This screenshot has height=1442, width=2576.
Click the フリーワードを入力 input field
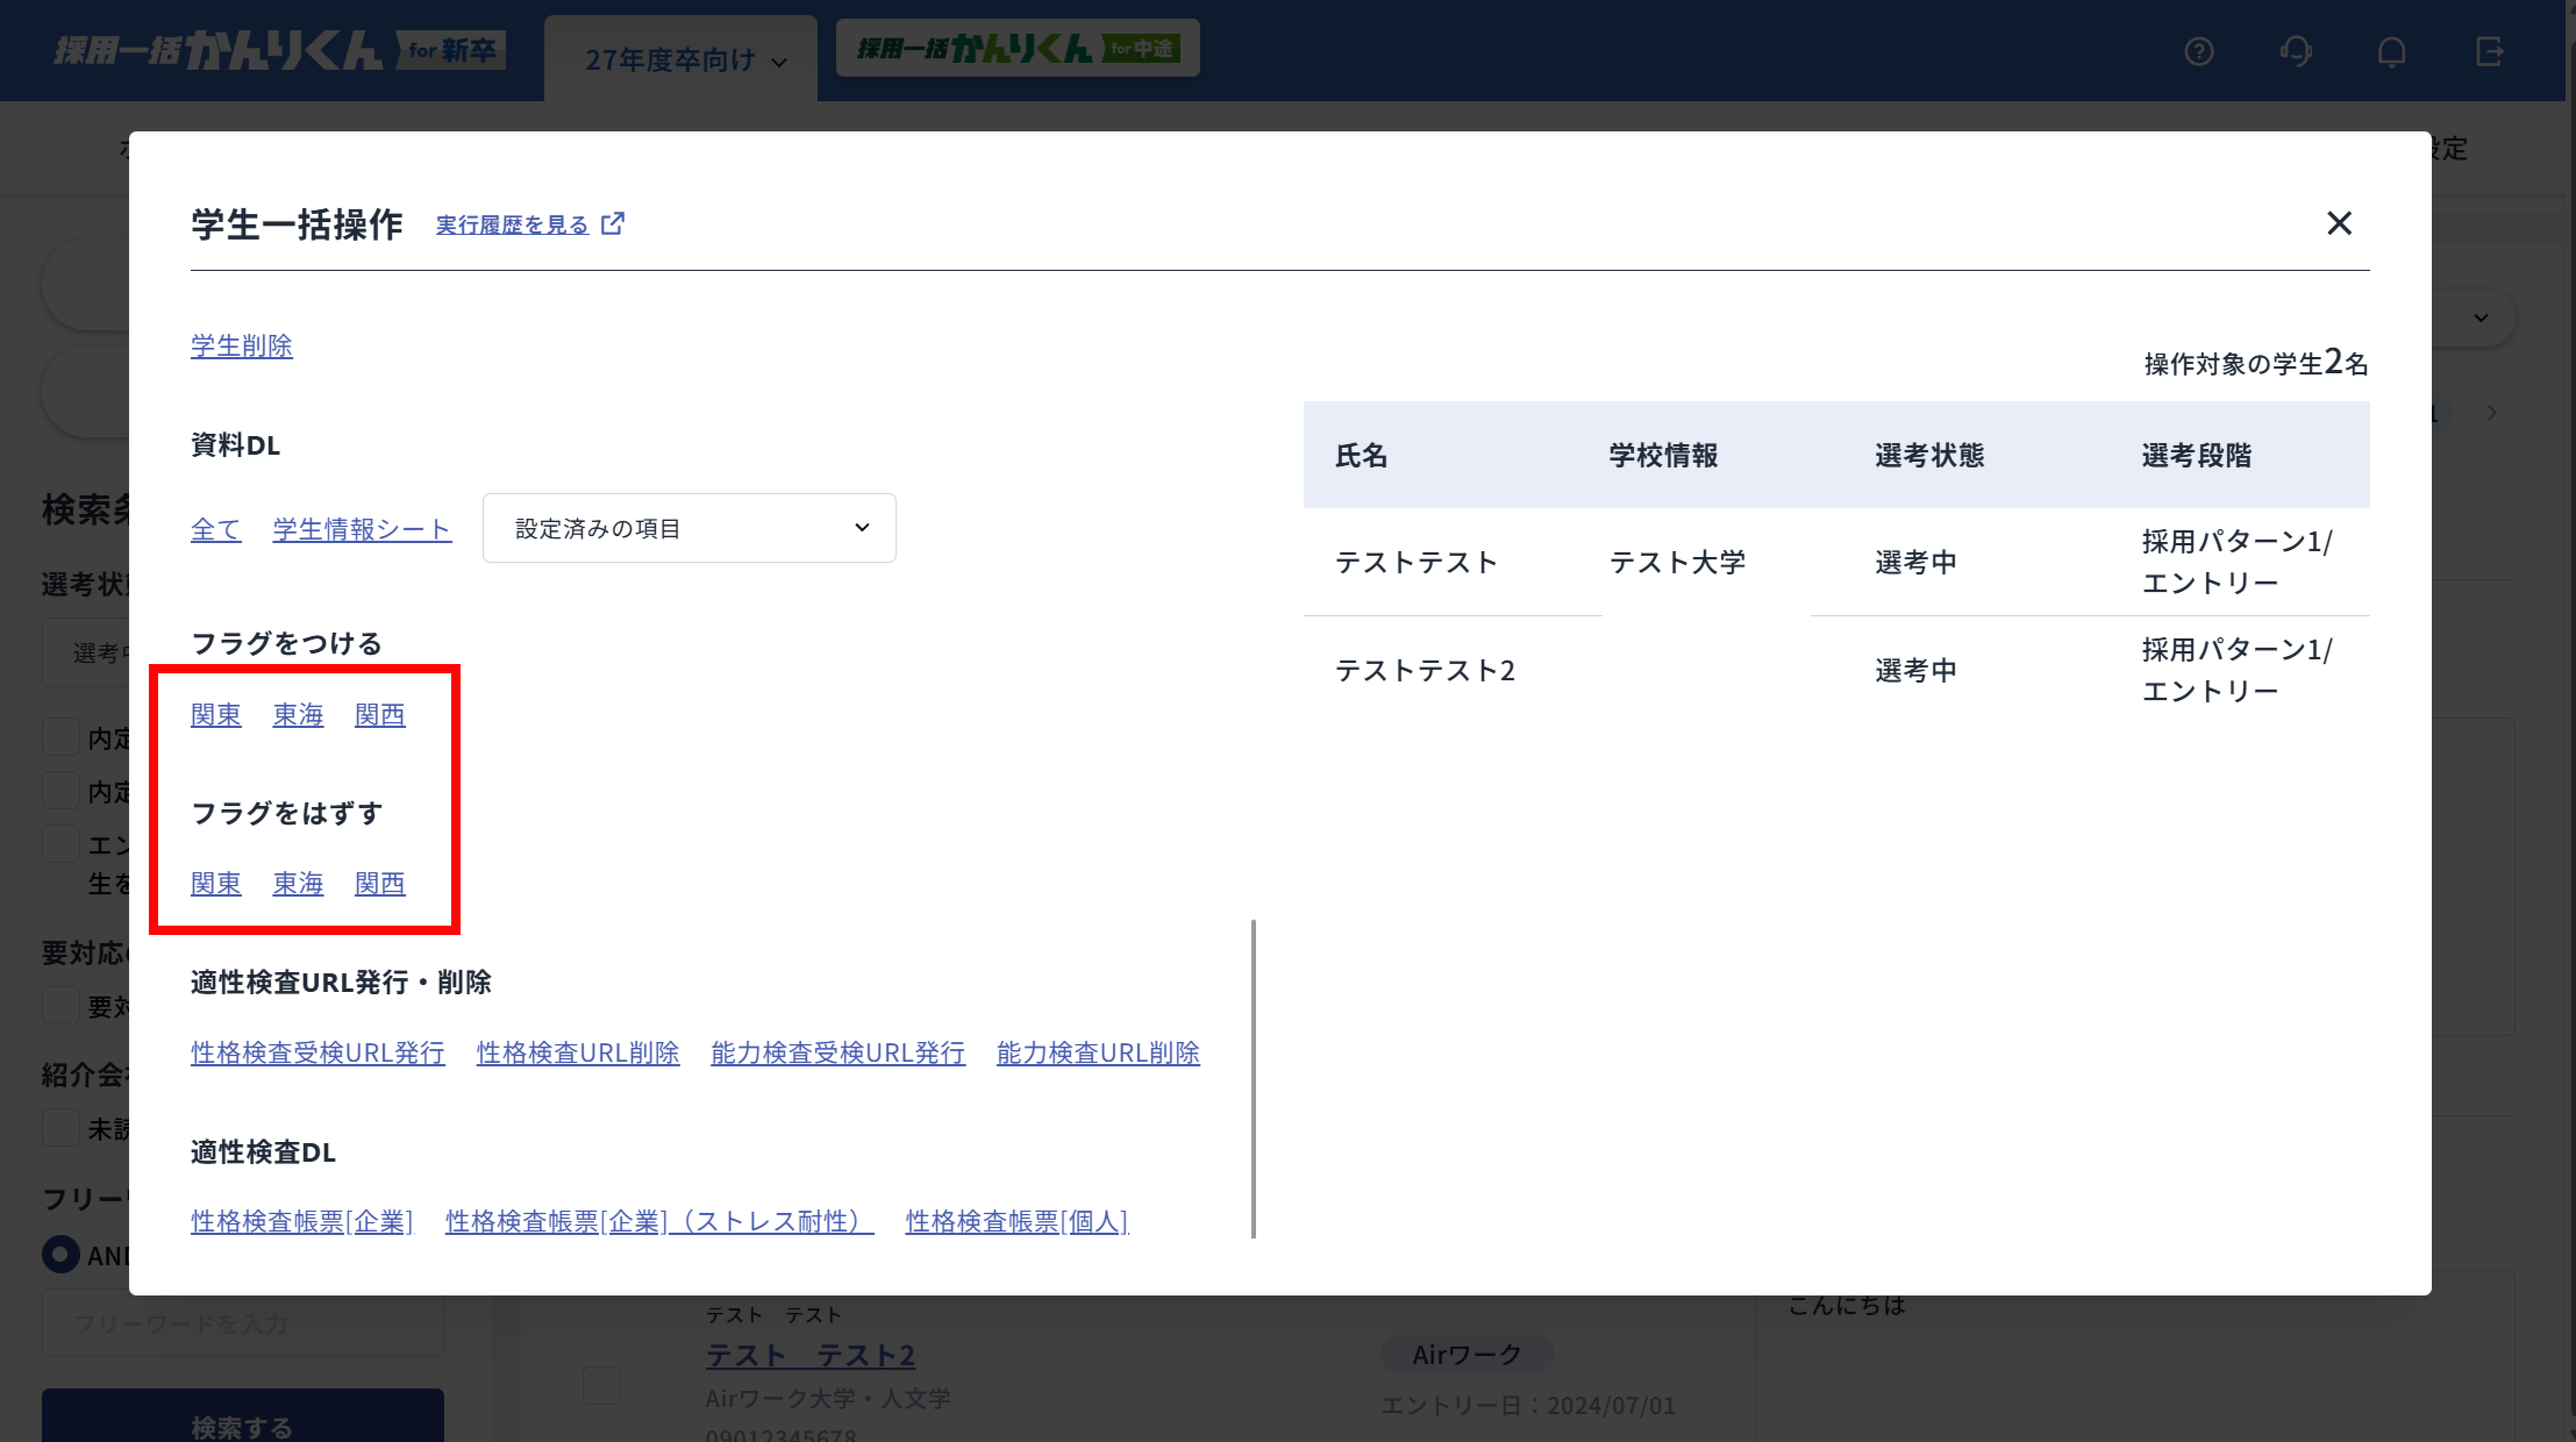242,1323
